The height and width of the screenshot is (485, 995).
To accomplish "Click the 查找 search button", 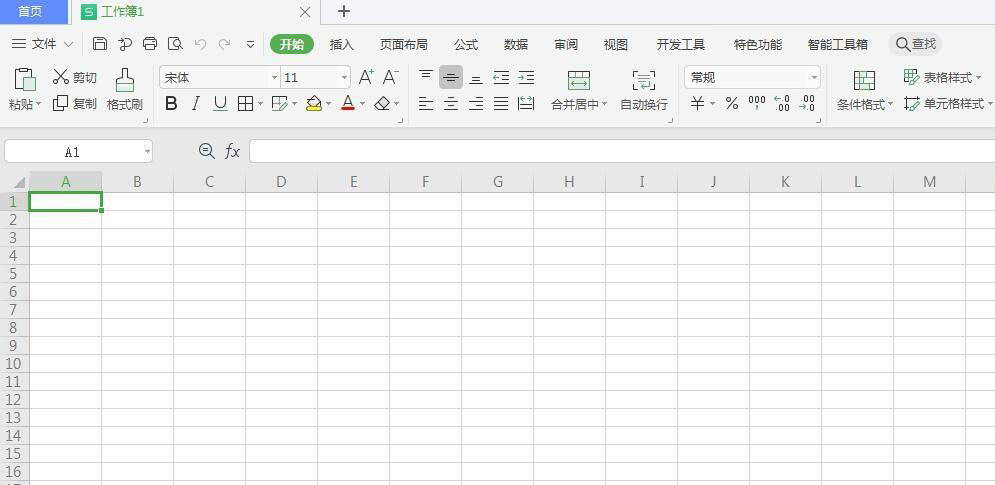I will pyautogui.click(x=915, y=44).
